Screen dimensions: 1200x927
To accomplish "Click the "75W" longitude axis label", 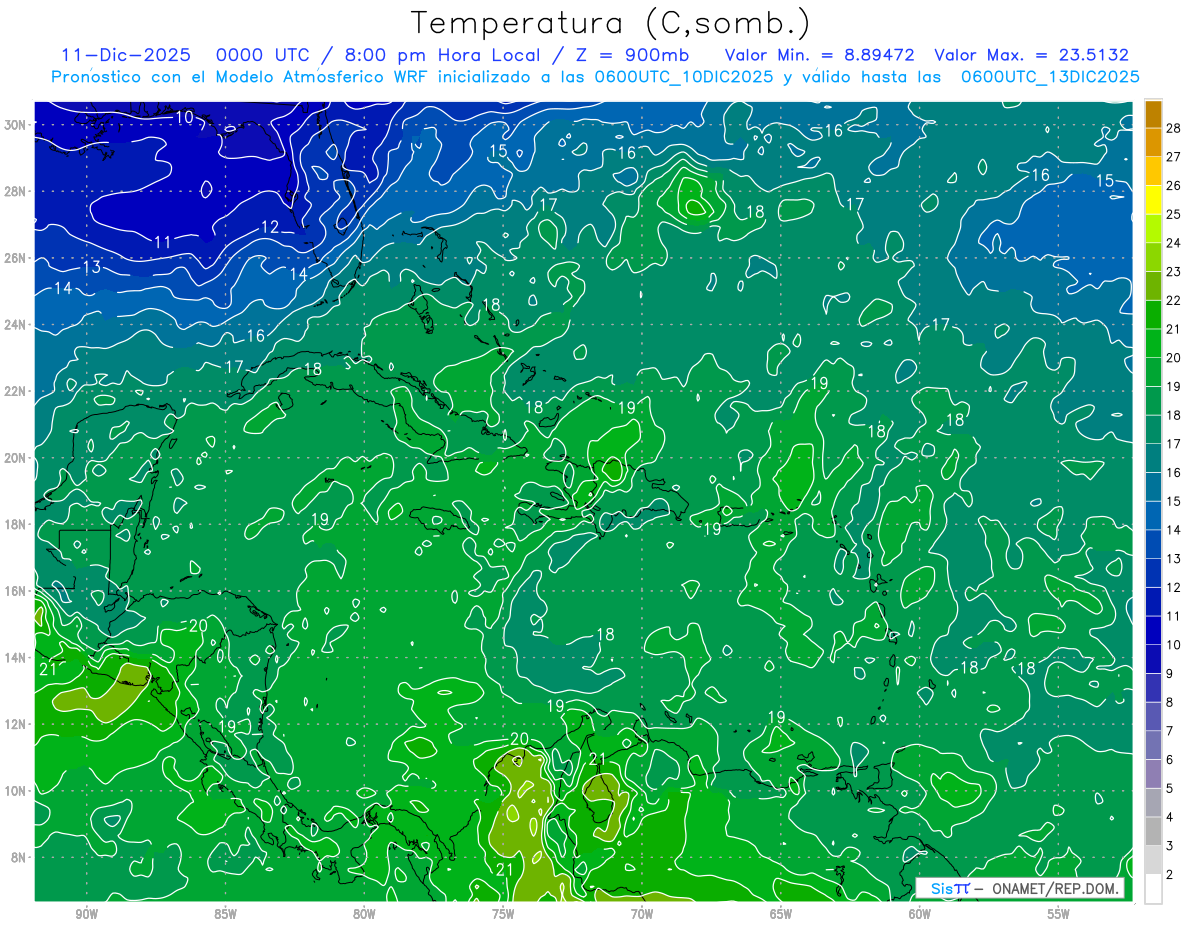I will pos(503,914).
